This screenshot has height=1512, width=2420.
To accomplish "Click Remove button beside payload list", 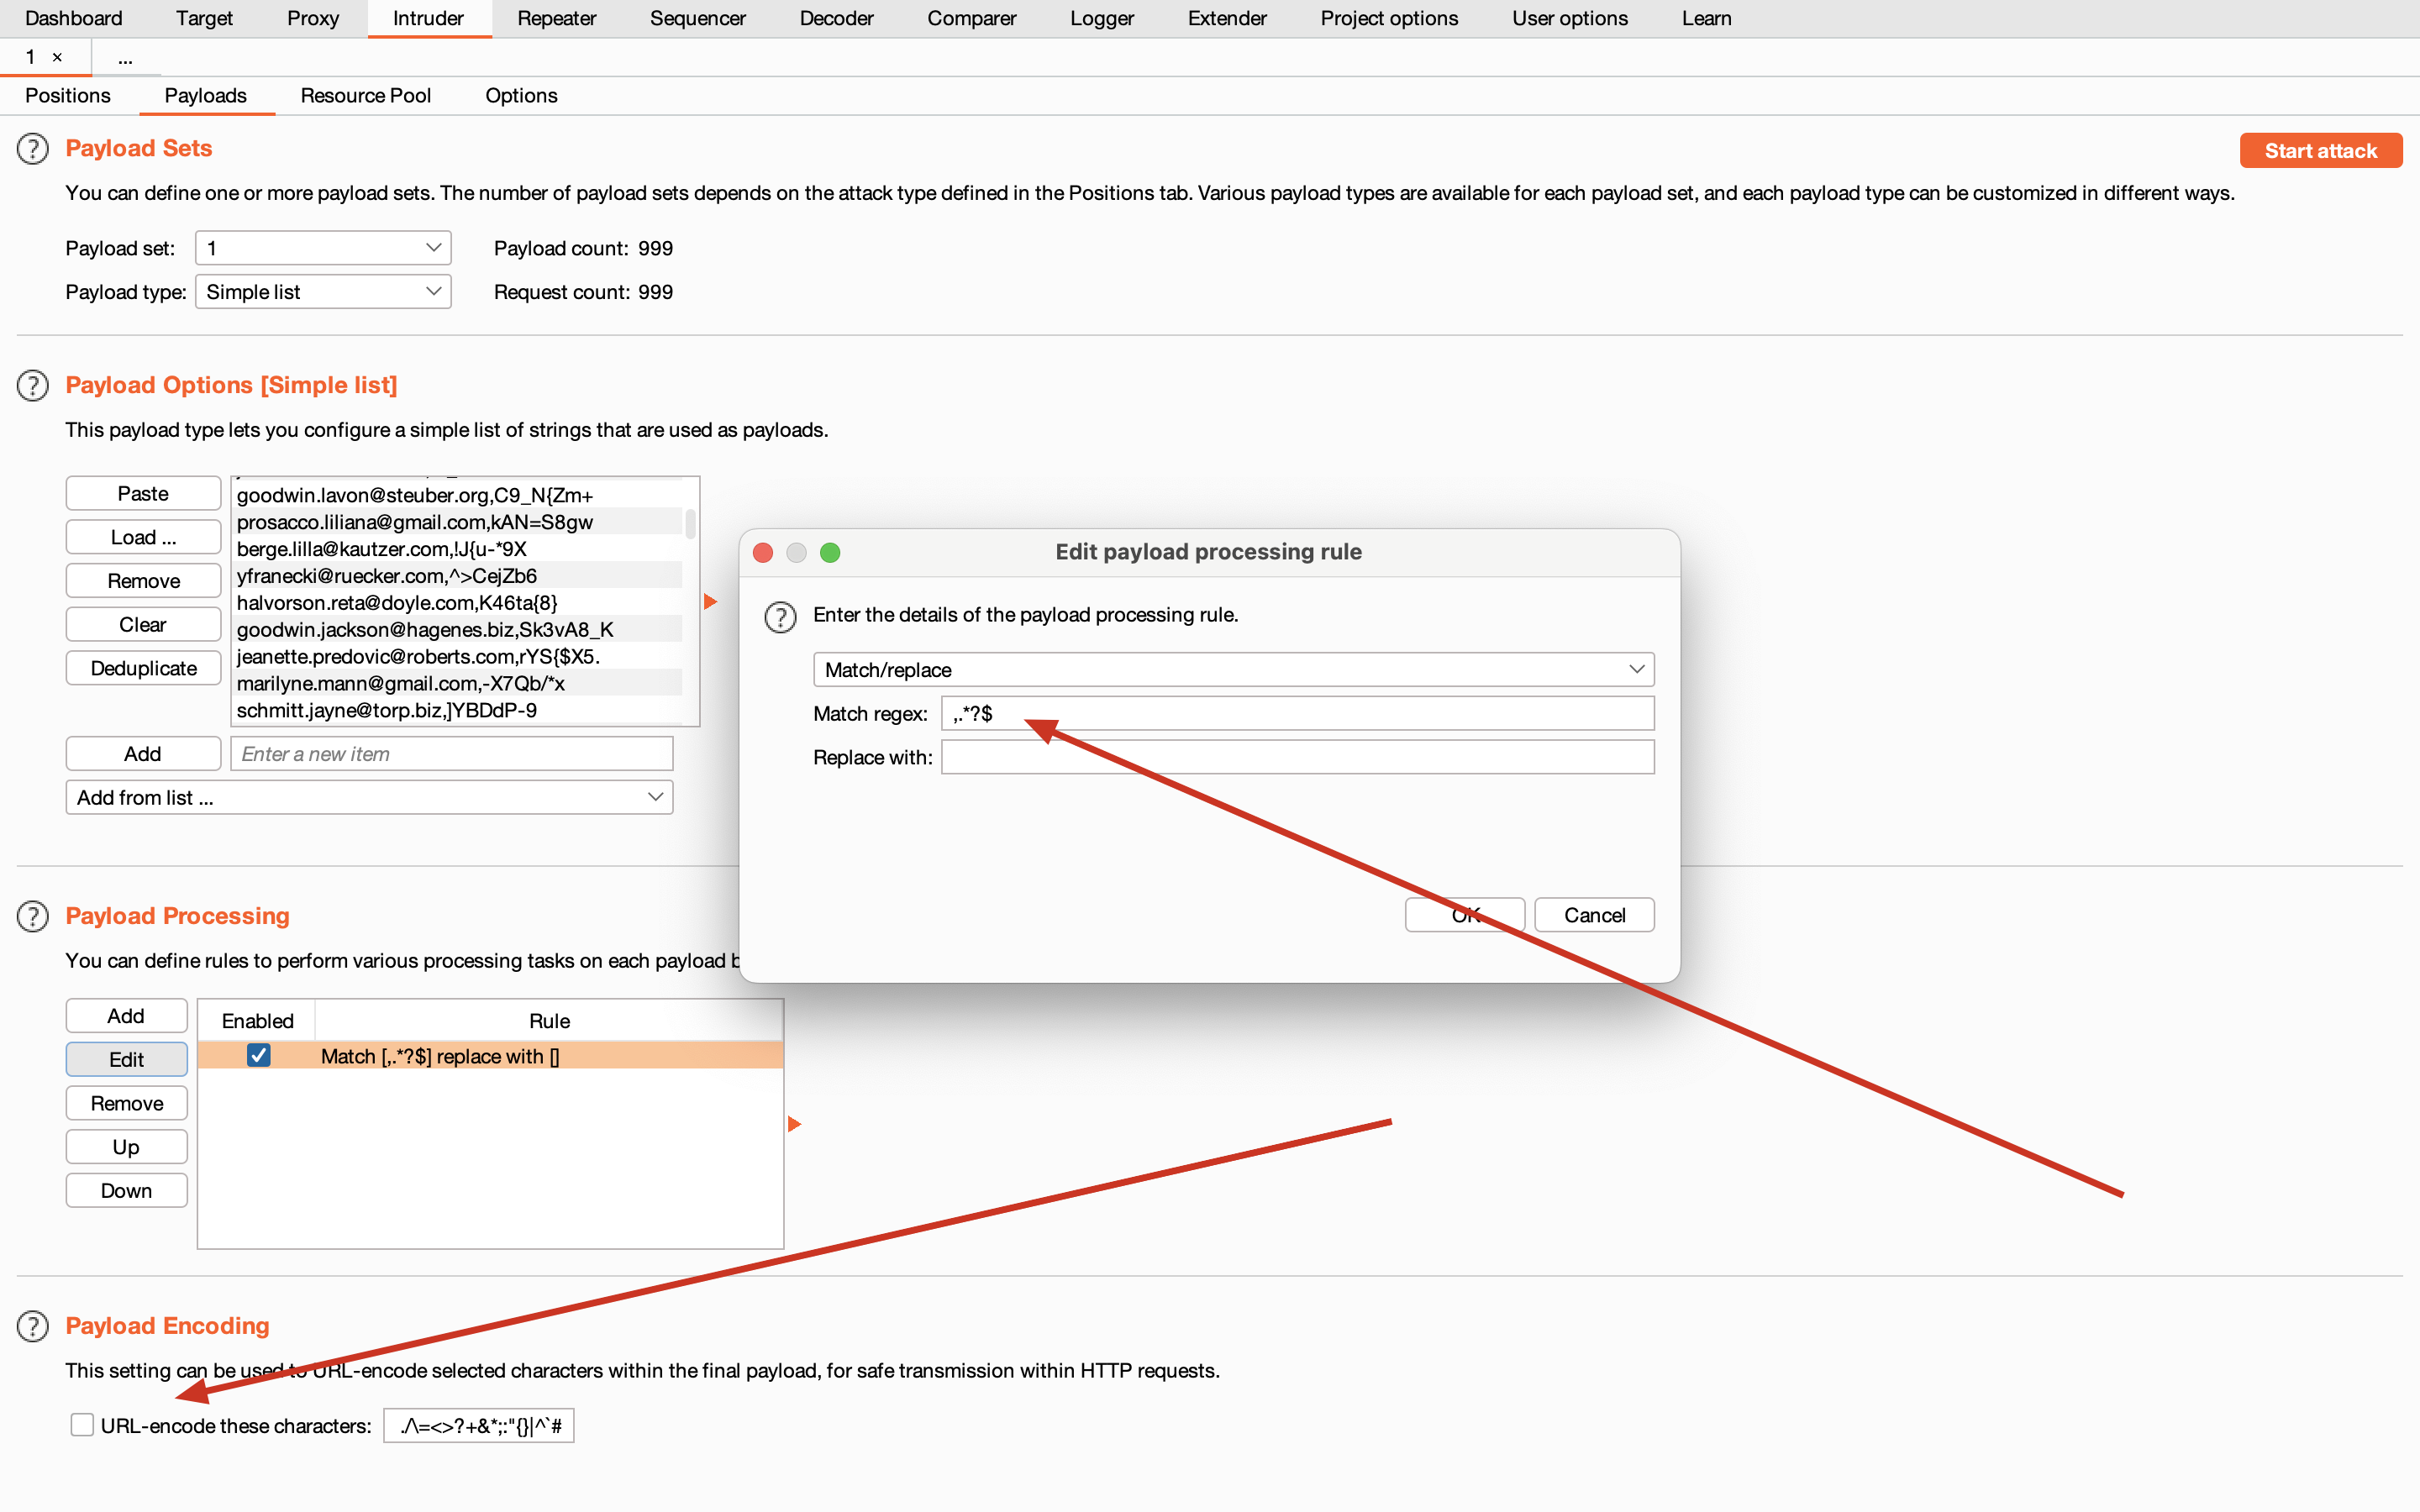I will pos(143,581).
